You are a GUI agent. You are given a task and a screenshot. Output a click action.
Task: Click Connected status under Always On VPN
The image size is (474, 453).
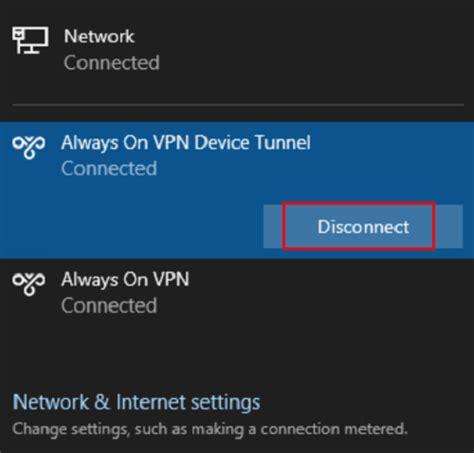click(109, 305)
